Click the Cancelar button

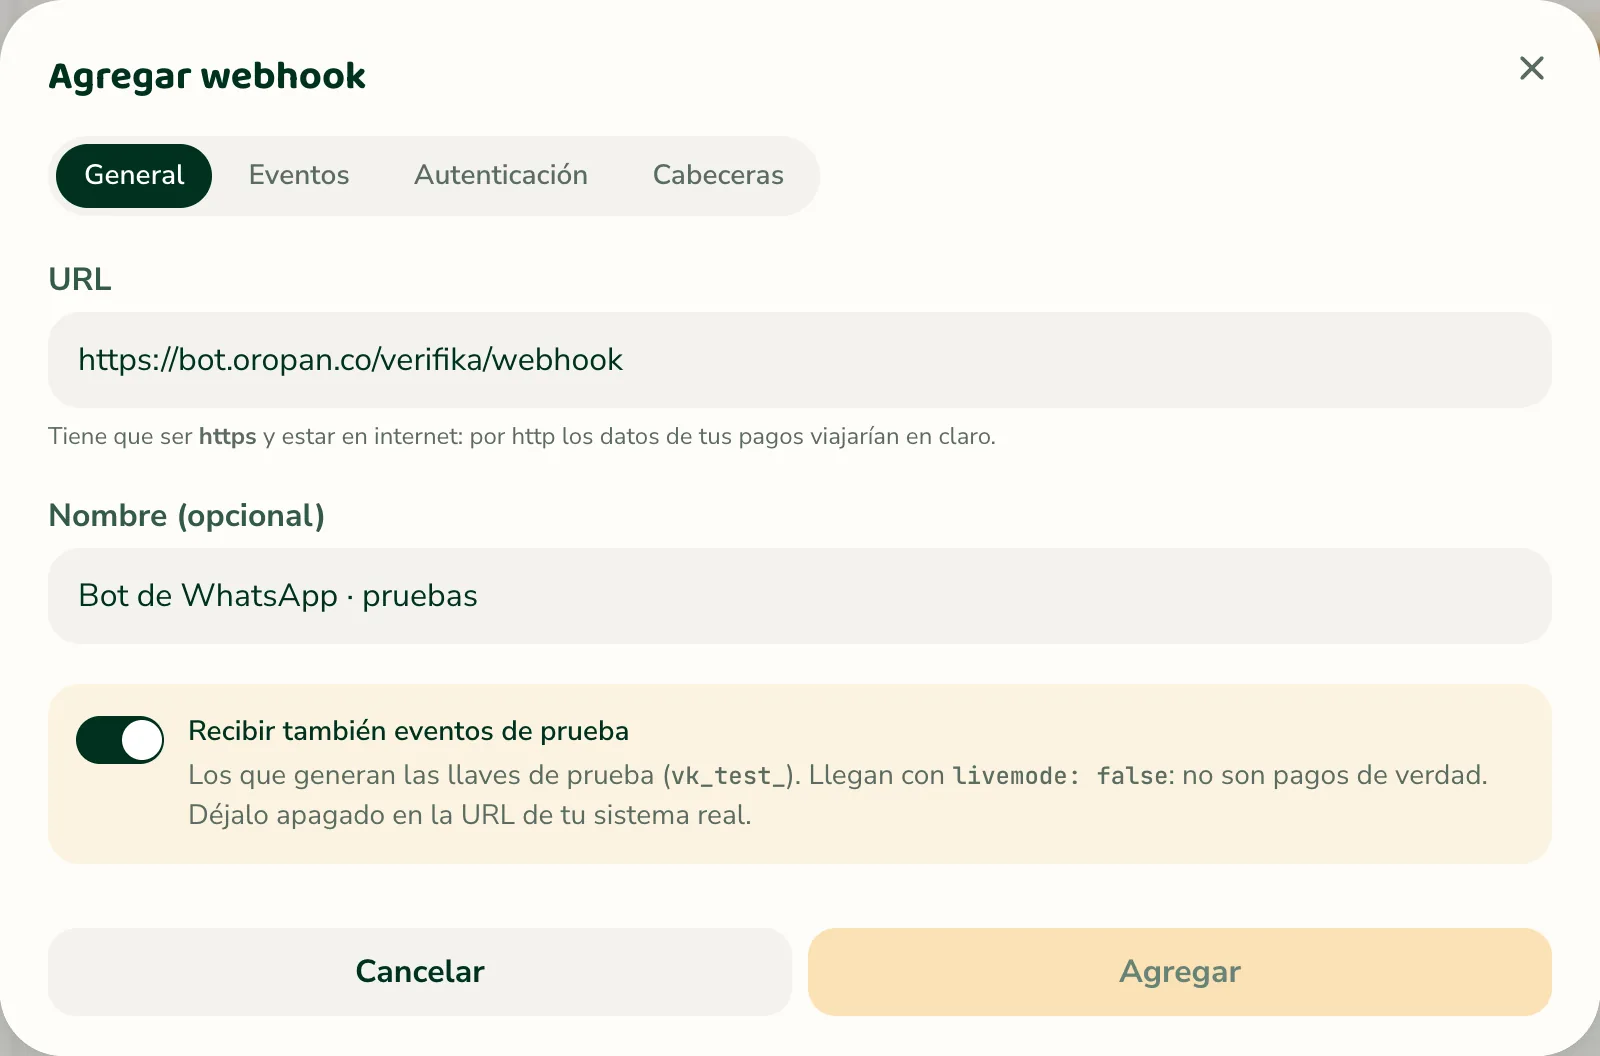click(420, 972)
